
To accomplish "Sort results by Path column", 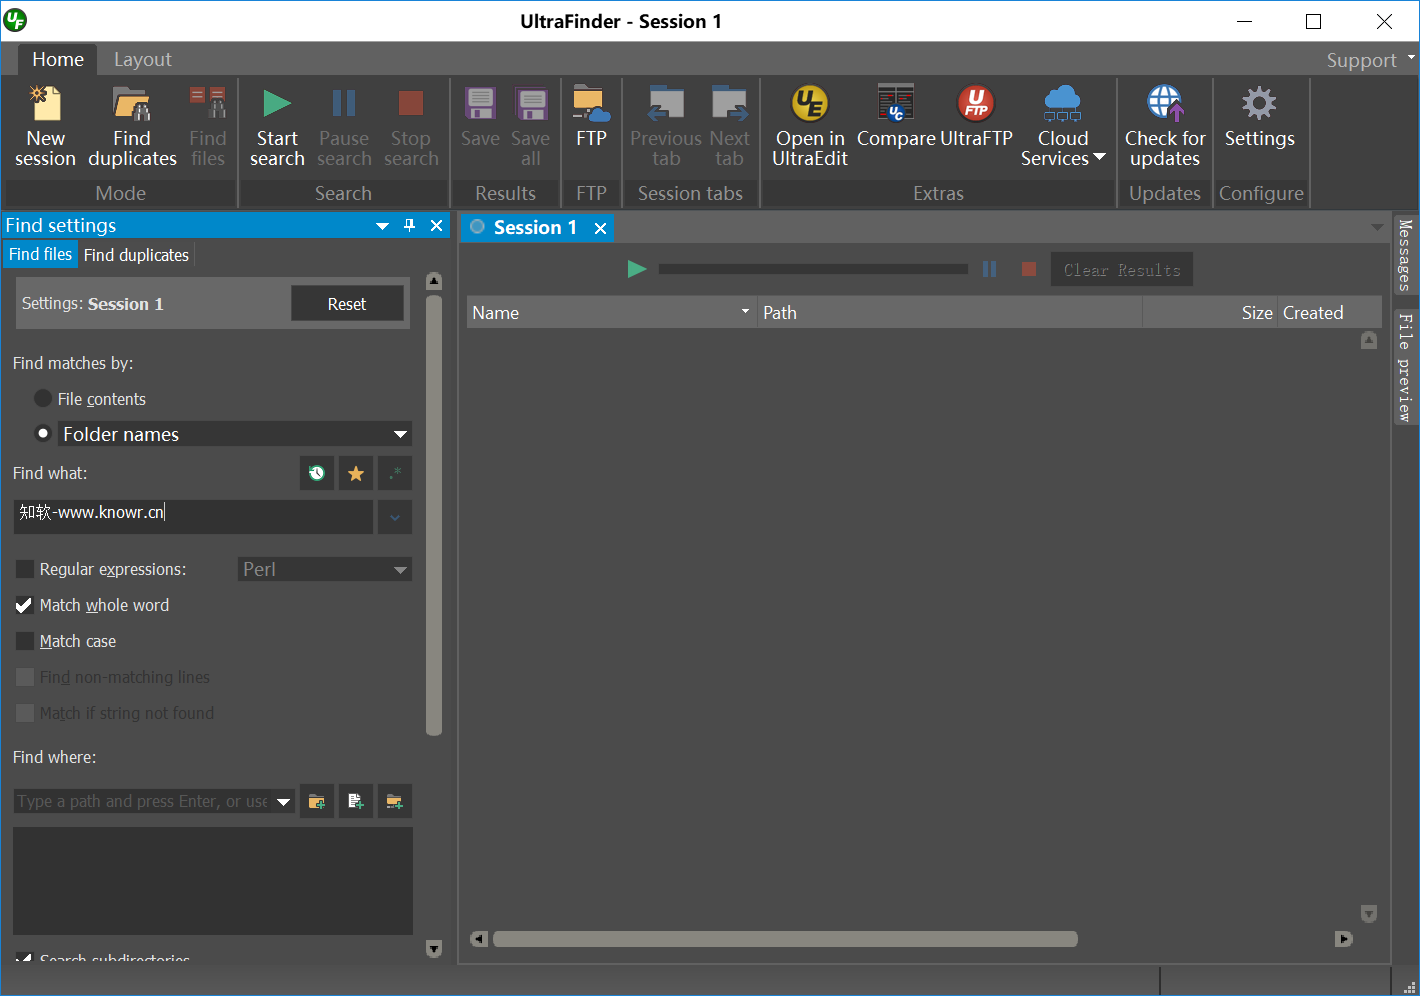I will 949,312.
